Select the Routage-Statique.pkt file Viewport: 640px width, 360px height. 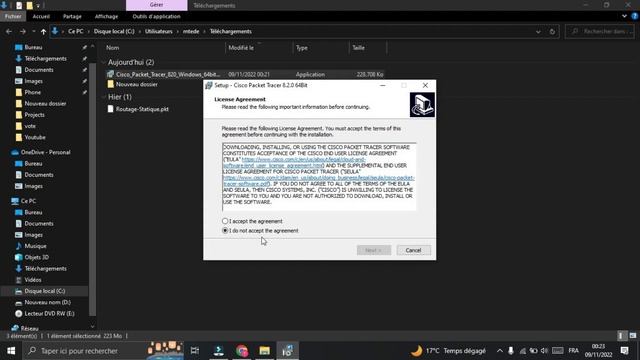click(x=142, y=109)
